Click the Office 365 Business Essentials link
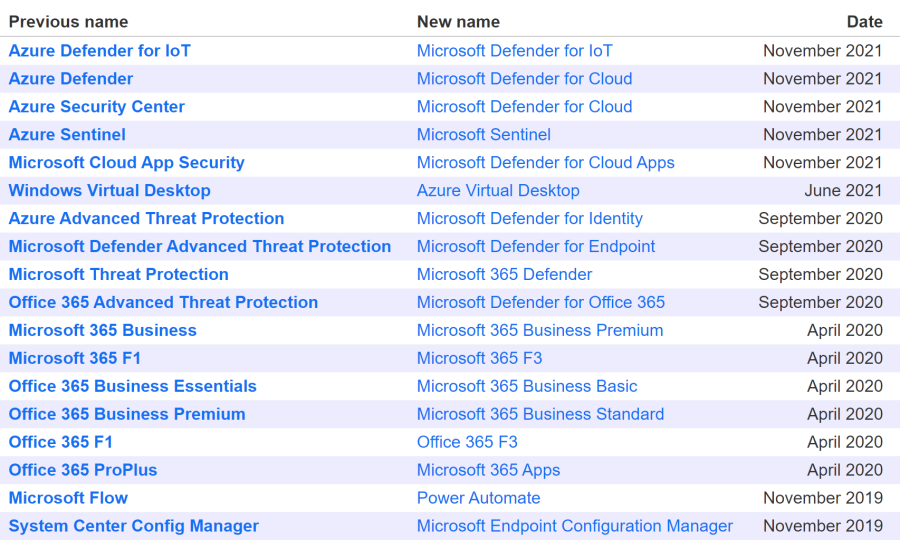Image resolution: width=900 pixels, height=540 pixels. 133,386
